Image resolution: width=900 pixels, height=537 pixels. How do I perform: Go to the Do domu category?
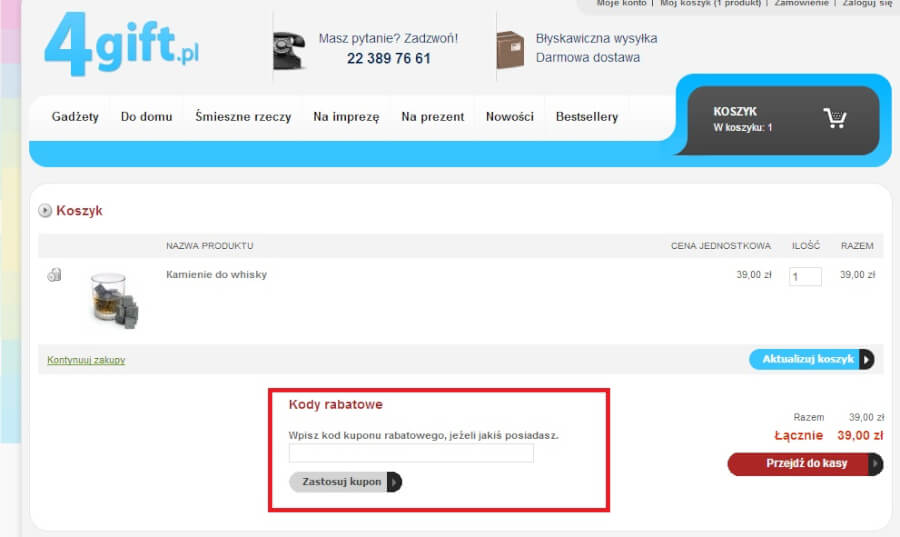pos(146,117)
